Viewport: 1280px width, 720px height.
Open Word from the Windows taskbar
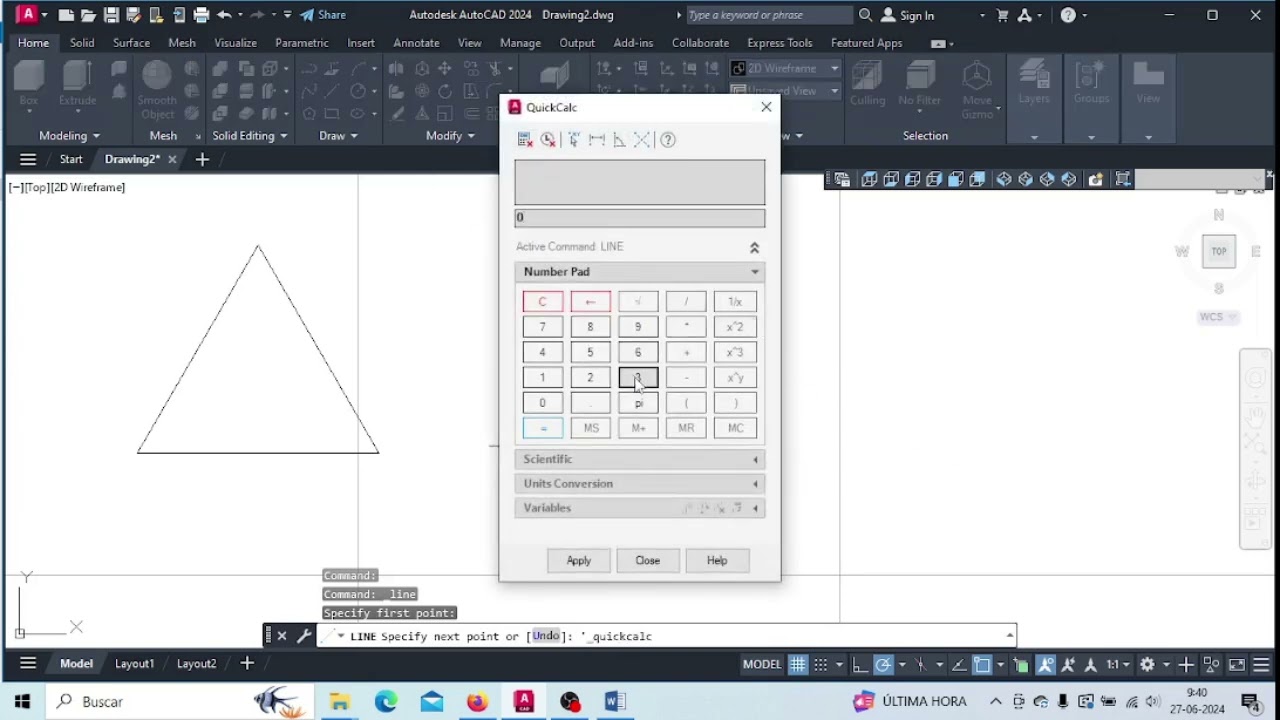[615, 702]
